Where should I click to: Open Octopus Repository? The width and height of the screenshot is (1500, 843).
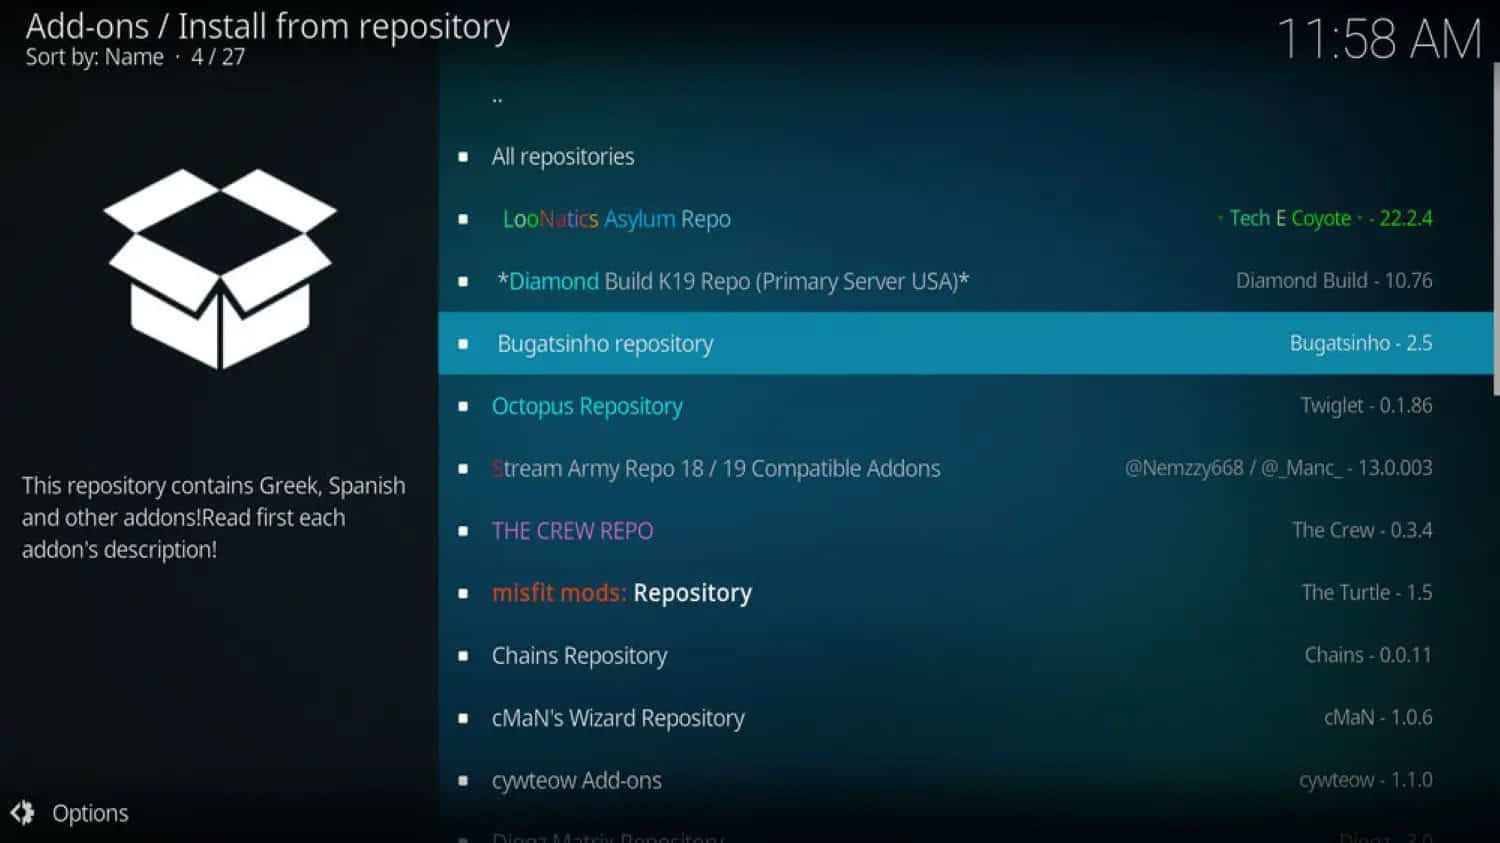966,406
